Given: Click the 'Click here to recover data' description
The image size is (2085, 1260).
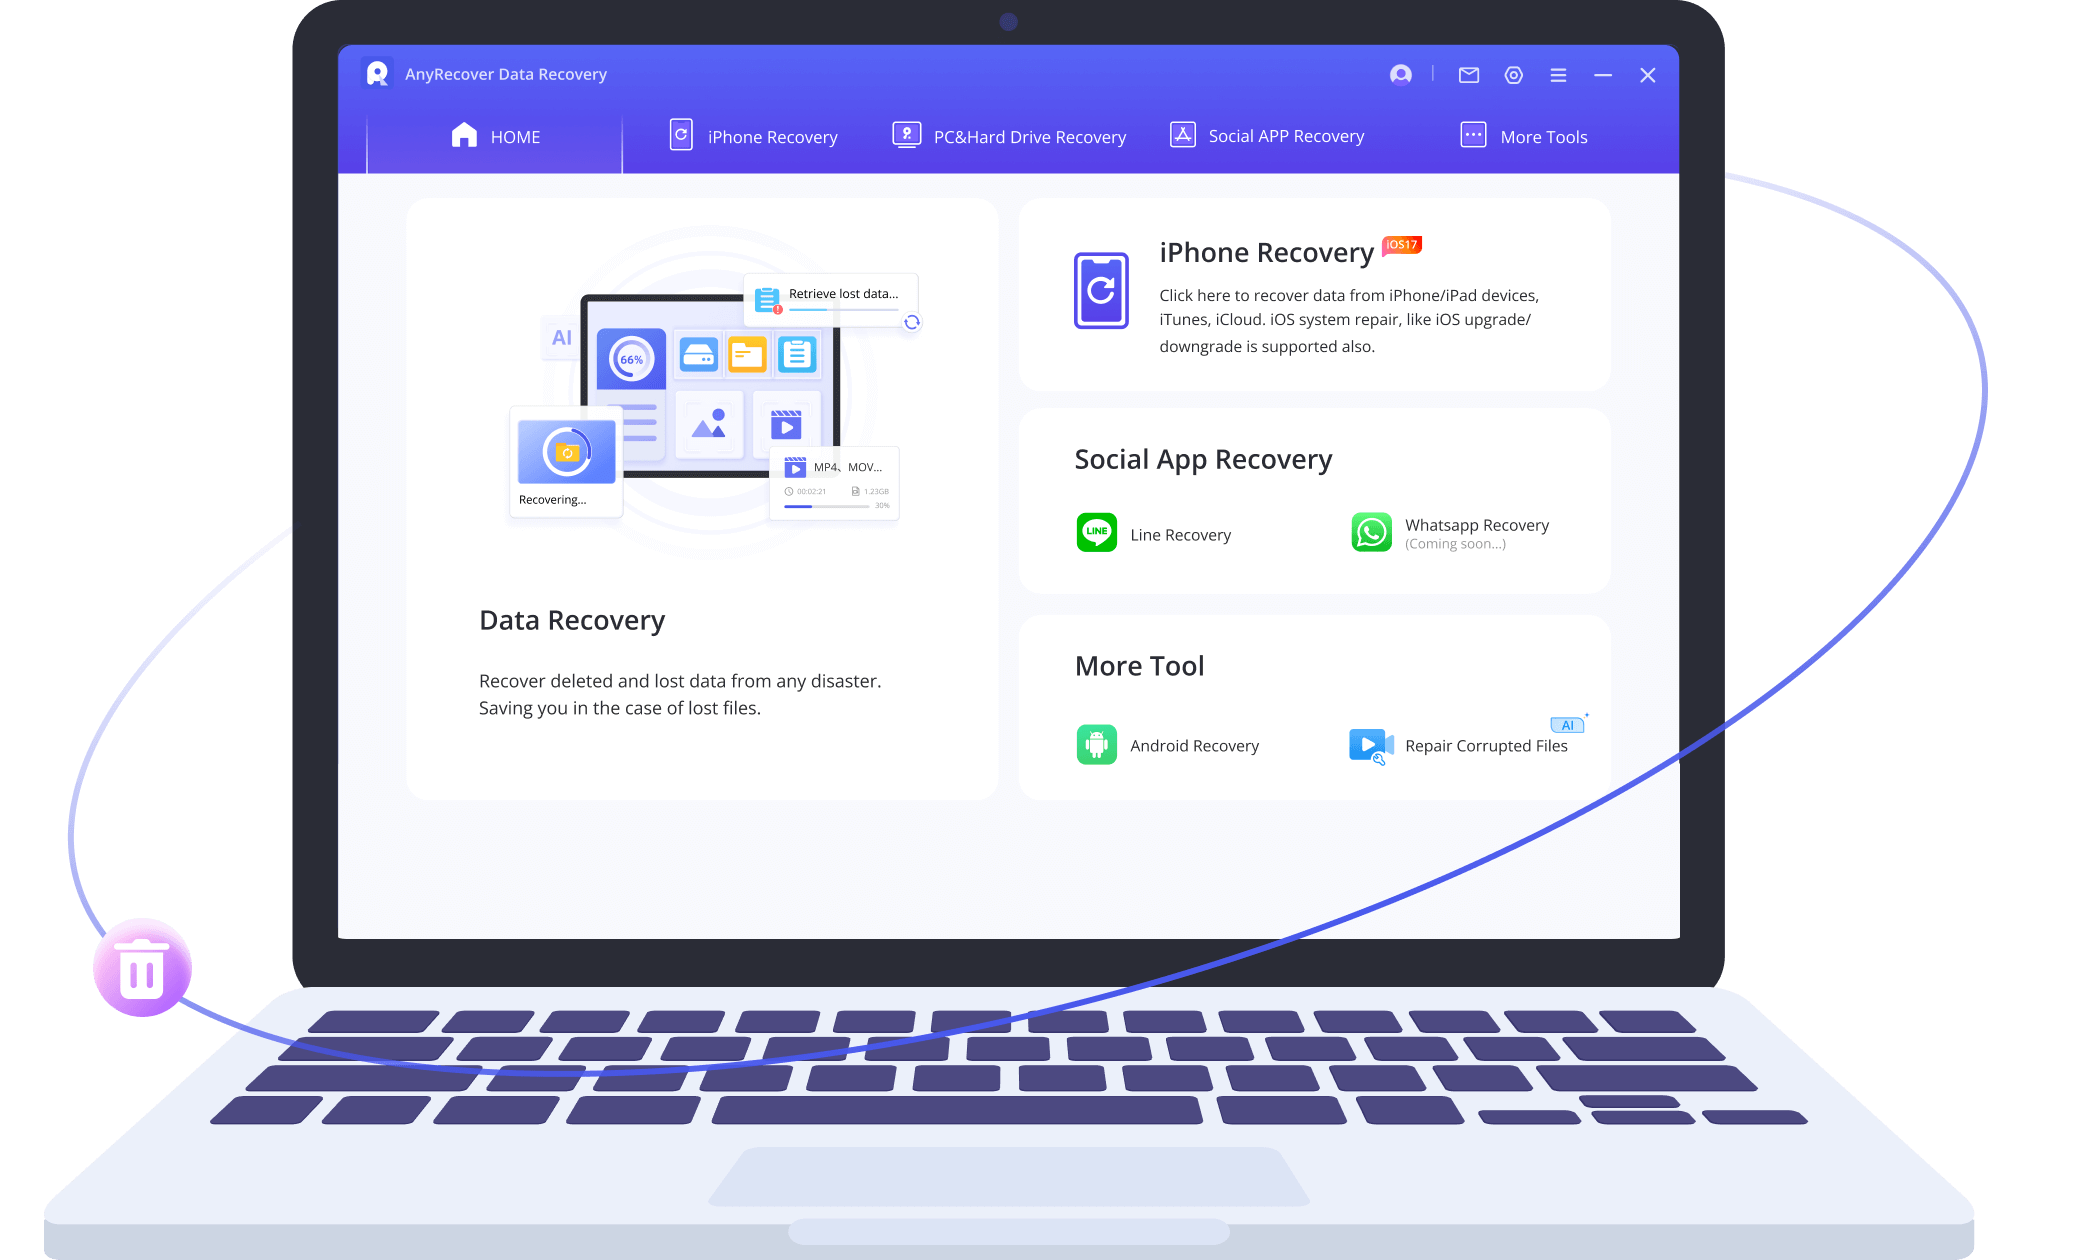Looking at the screenshot, I should click(1349, 321).
